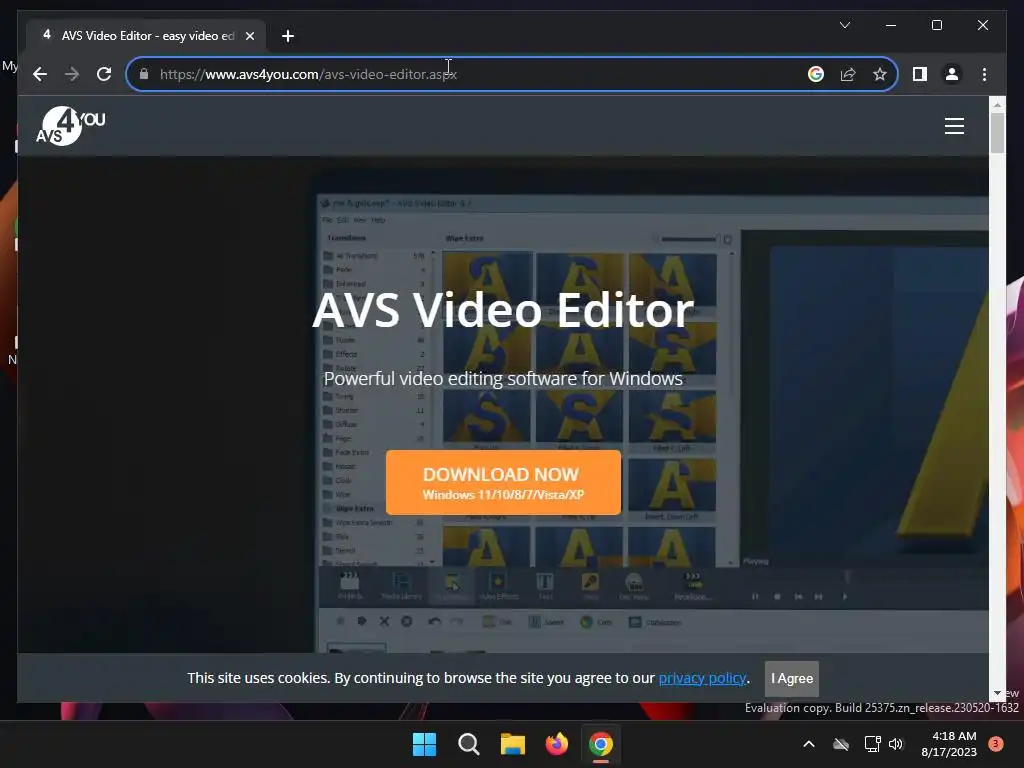Screen dimensions: 1024x768
Task: Click the OneDrive cloud tray icon
Action: (x=841, y=744)
